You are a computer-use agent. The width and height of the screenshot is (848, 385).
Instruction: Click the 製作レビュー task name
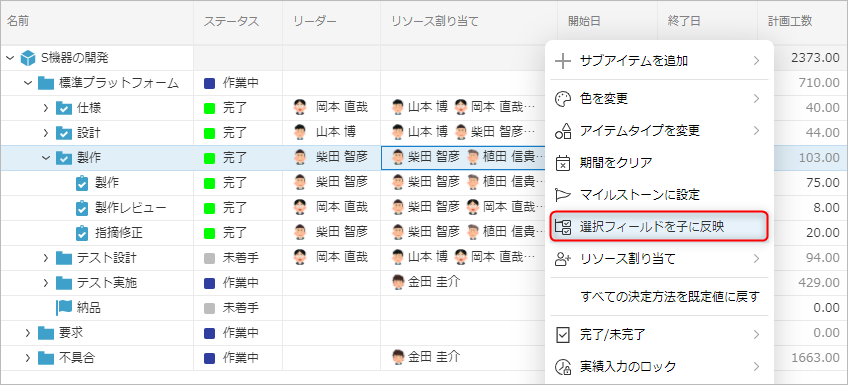131,208
